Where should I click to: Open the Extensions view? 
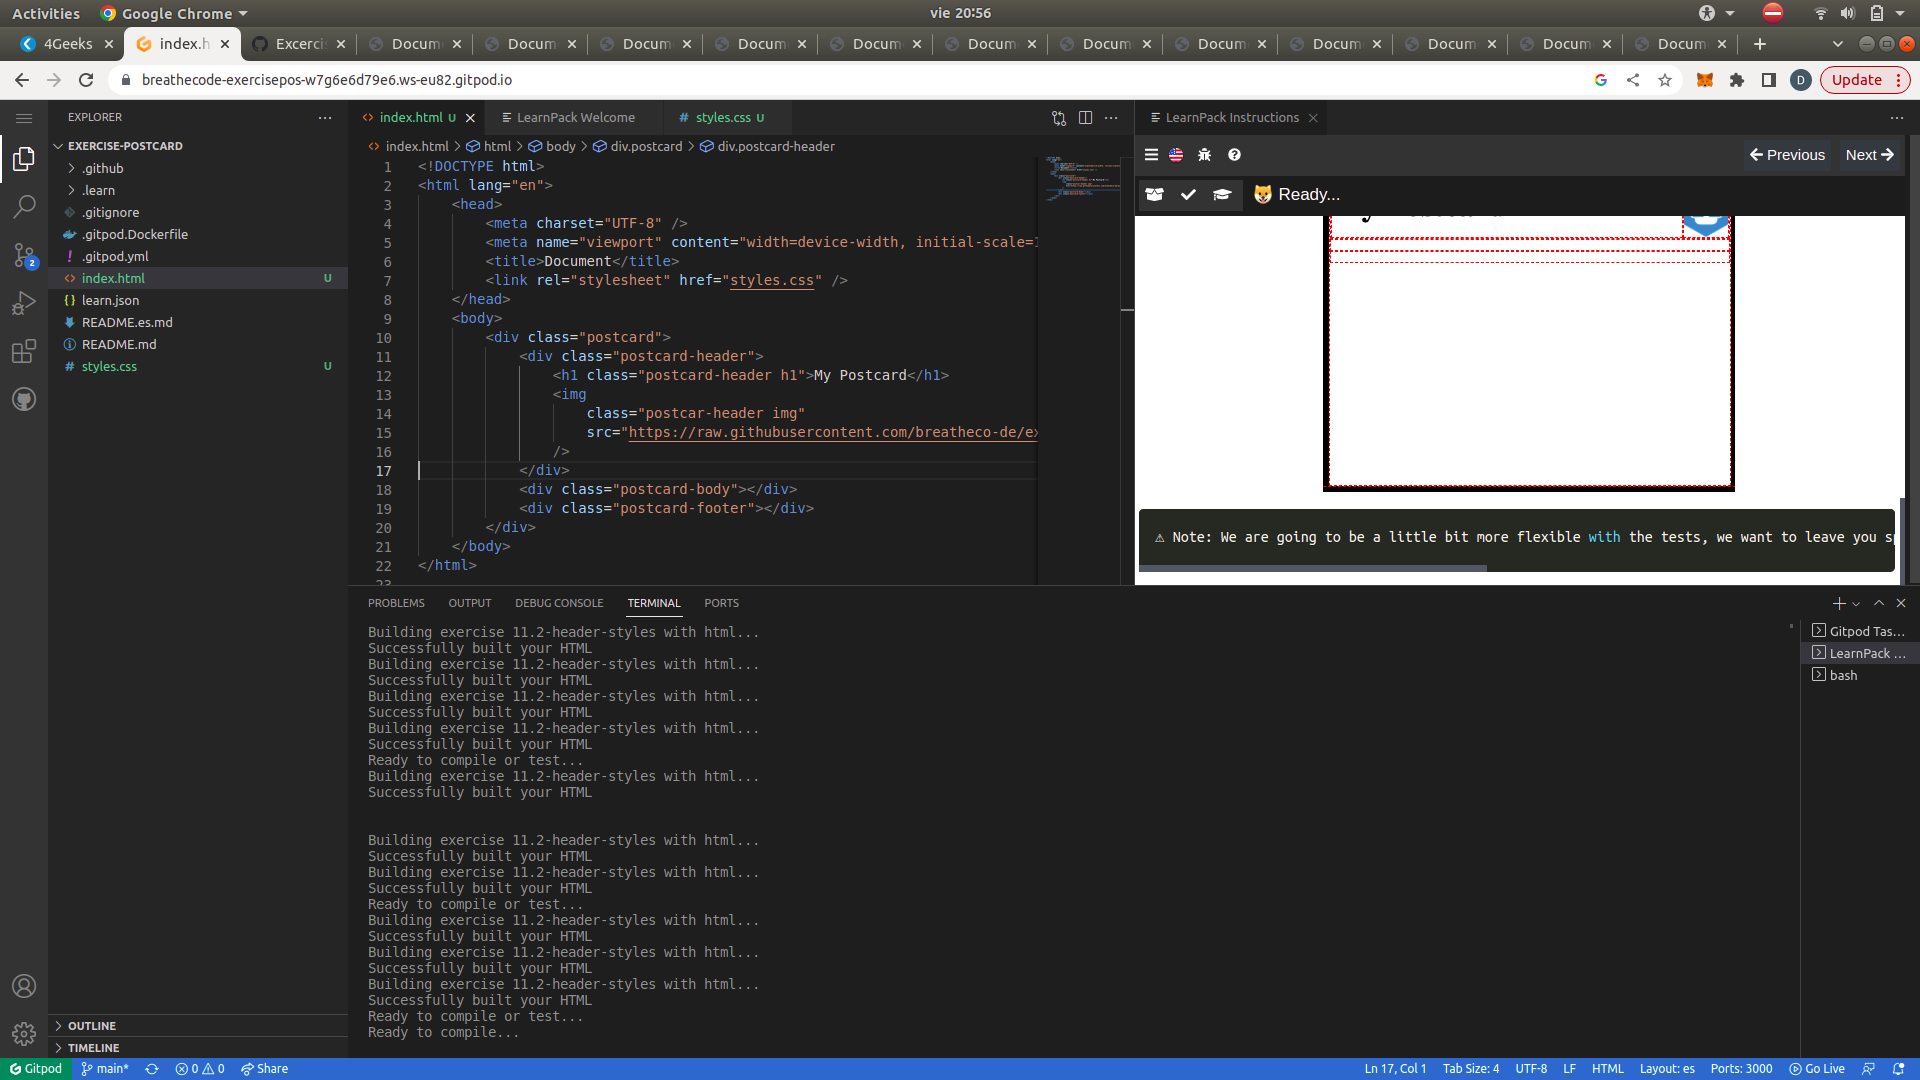[x=24, y=351]
